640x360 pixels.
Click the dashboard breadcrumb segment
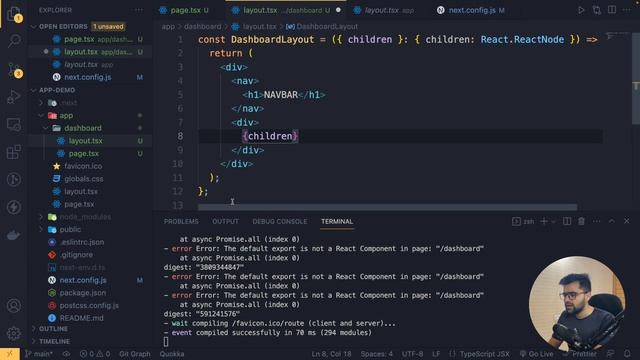coord(202,27)
